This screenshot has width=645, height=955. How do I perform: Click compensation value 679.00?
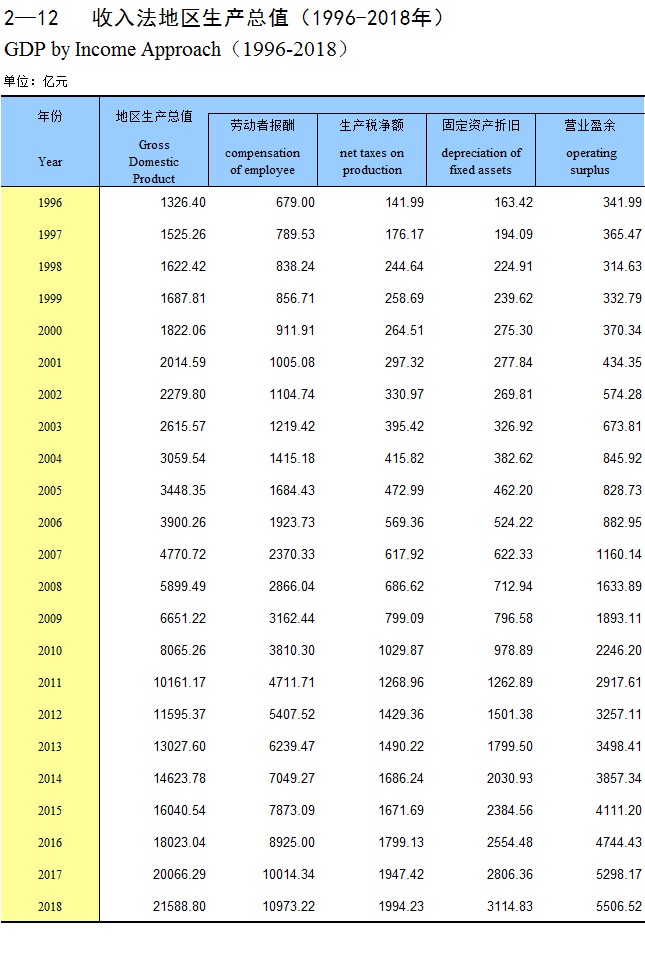tap(295, 202)
